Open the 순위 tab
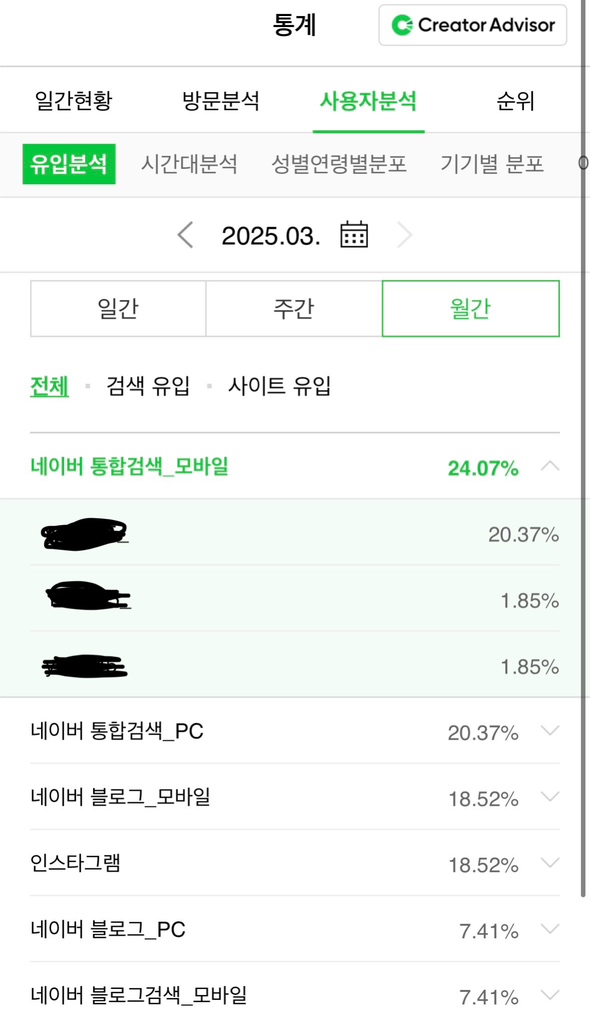The image size is (590, 1024). (x=516, y=101)
